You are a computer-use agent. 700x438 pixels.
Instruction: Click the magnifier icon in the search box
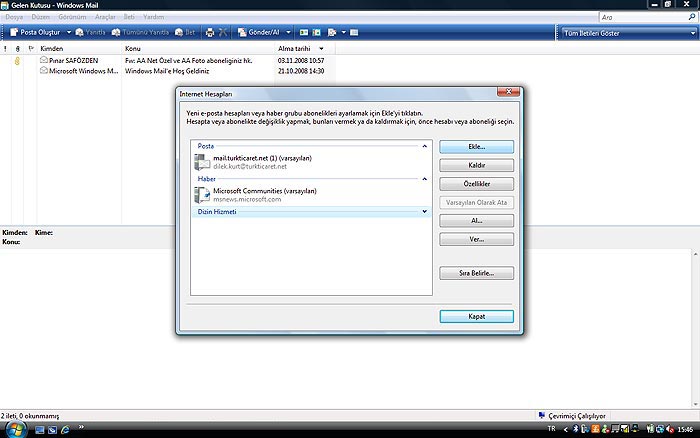click(692, 17)
